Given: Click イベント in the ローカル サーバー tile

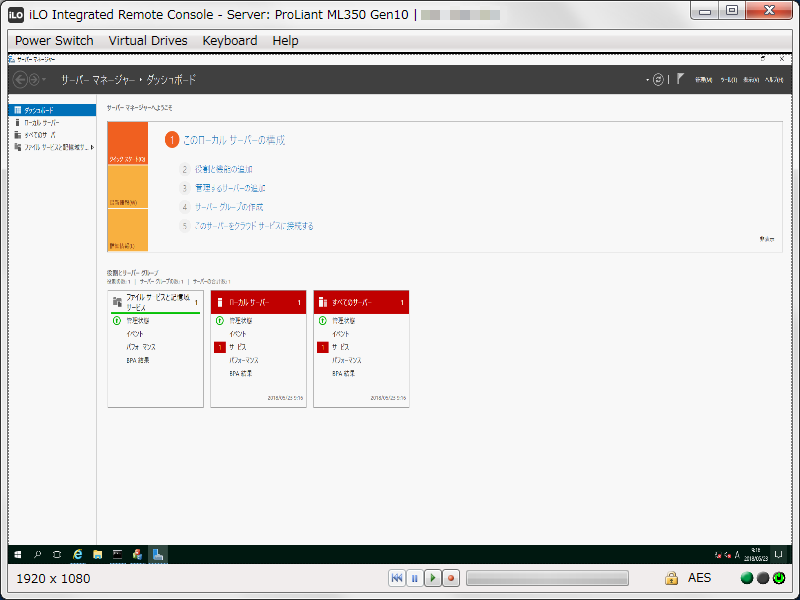Looking at the screenshot, I should point(238,334).
